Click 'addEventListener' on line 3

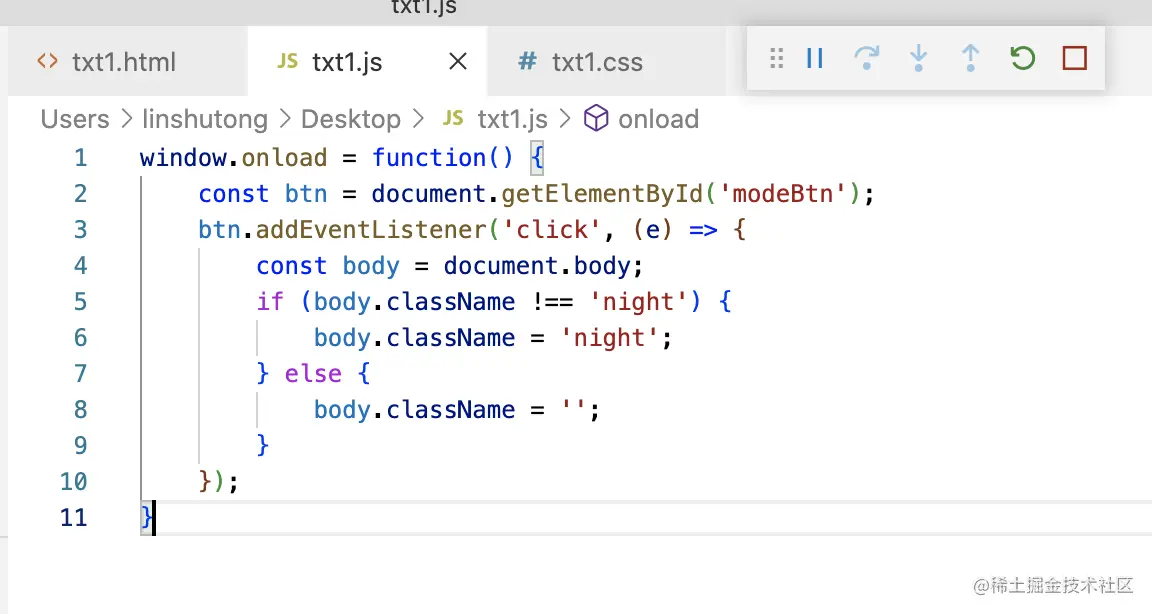coord(371,230)
